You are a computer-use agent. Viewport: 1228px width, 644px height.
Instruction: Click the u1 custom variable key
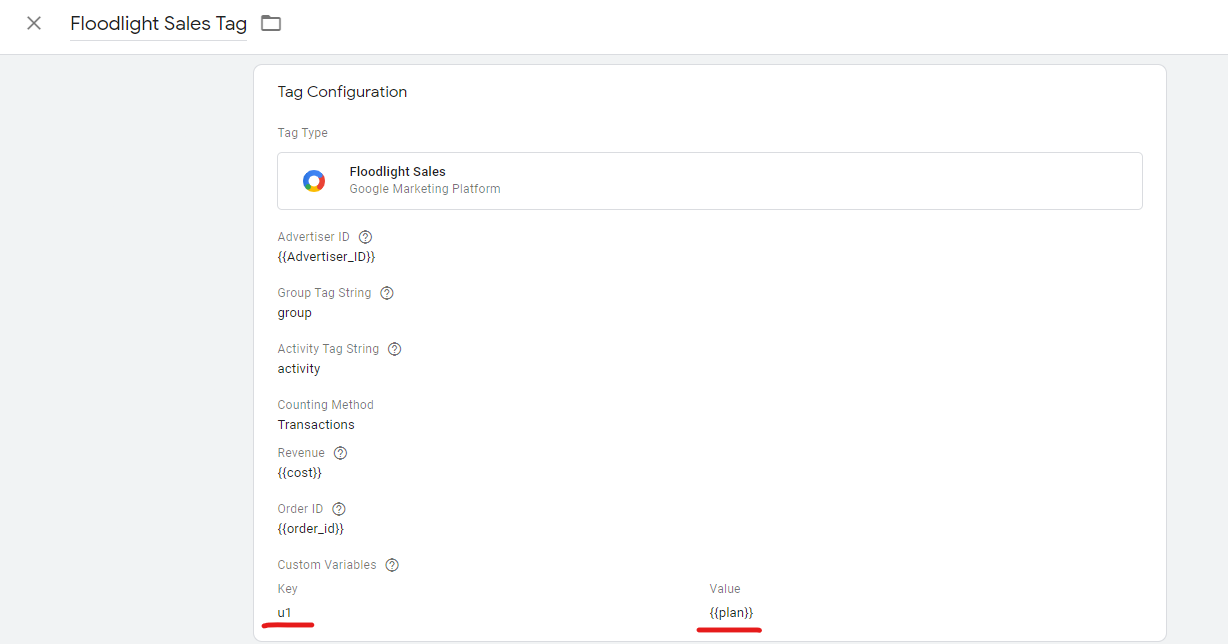pyautogui.click(x=285, y=613)
